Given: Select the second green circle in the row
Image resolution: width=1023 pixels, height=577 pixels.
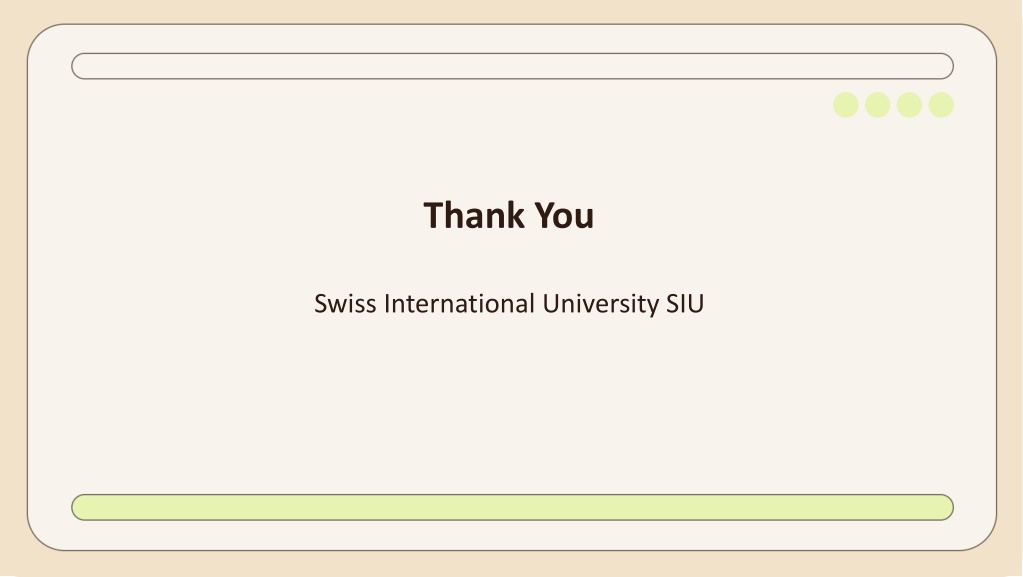Looking at the screenshot, I should 878,105.
